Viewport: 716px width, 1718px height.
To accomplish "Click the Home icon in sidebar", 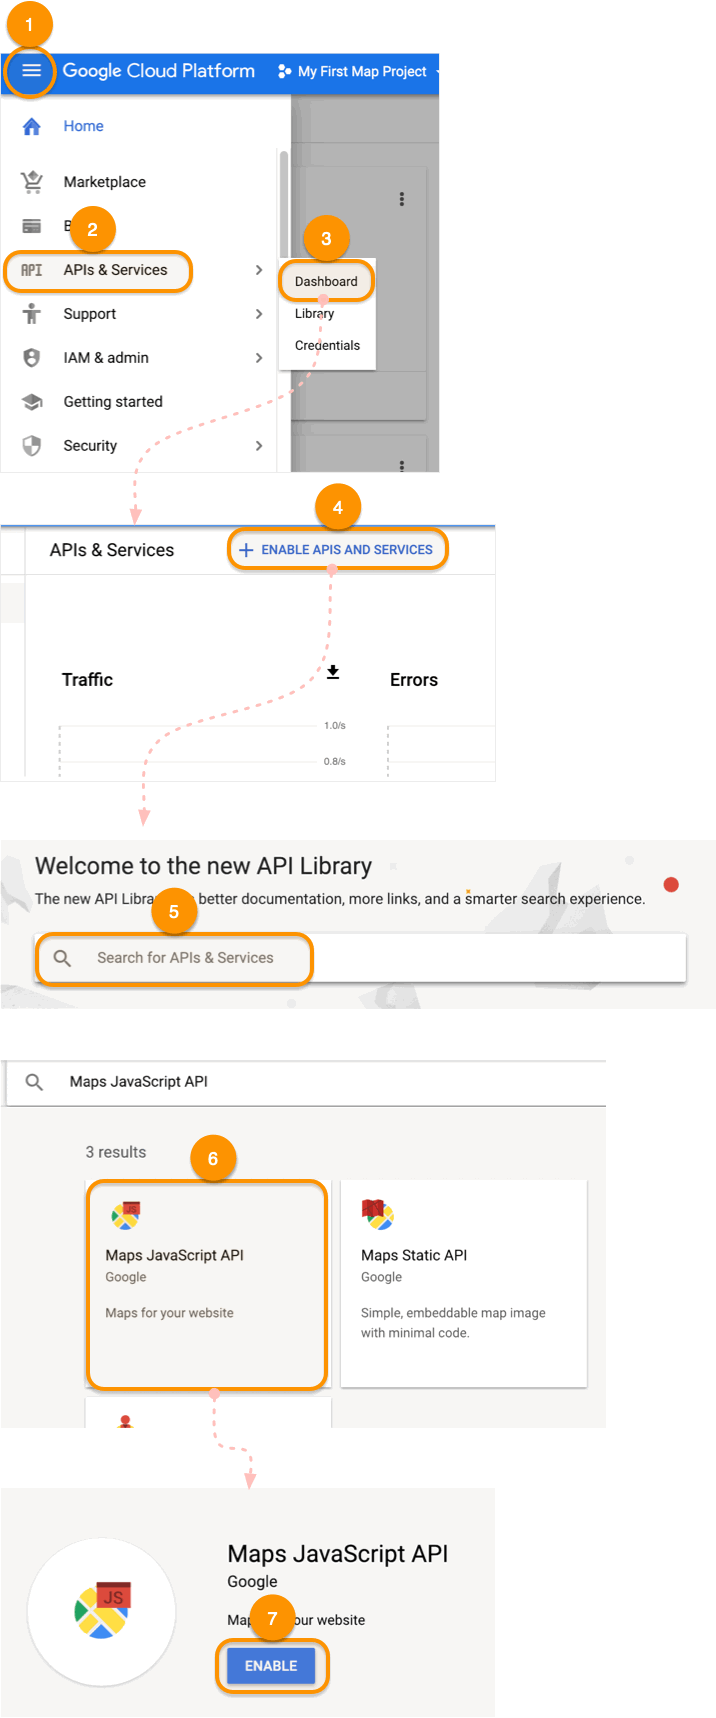I will [x=32, y=126].
